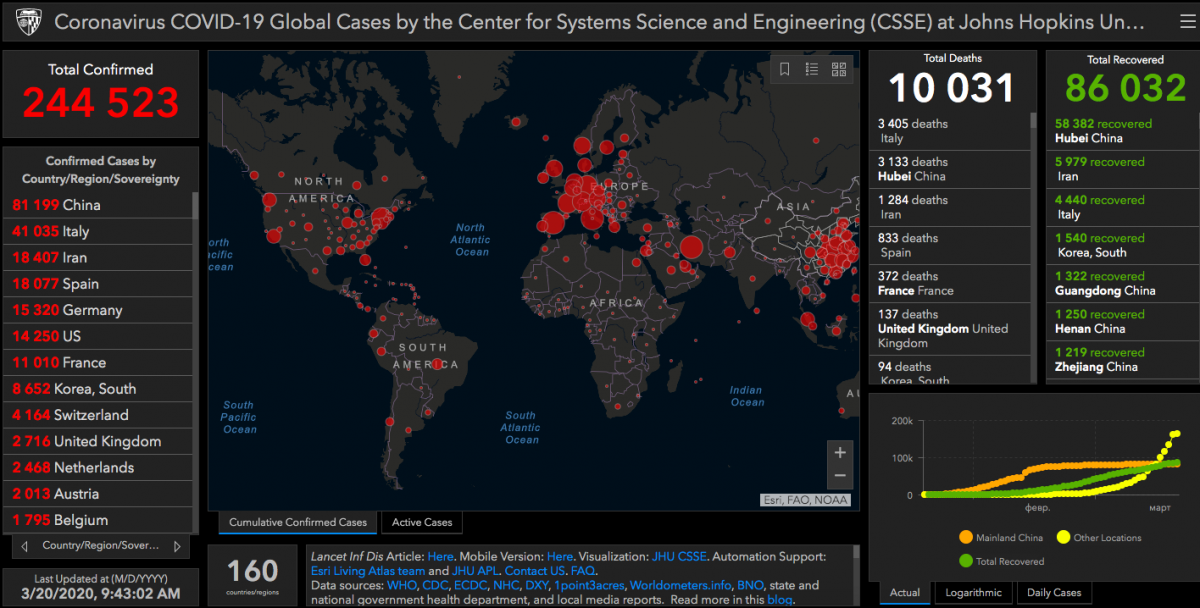Click the Johns Hopkins shield logo
1200x608 pixels.
(28, 21)
